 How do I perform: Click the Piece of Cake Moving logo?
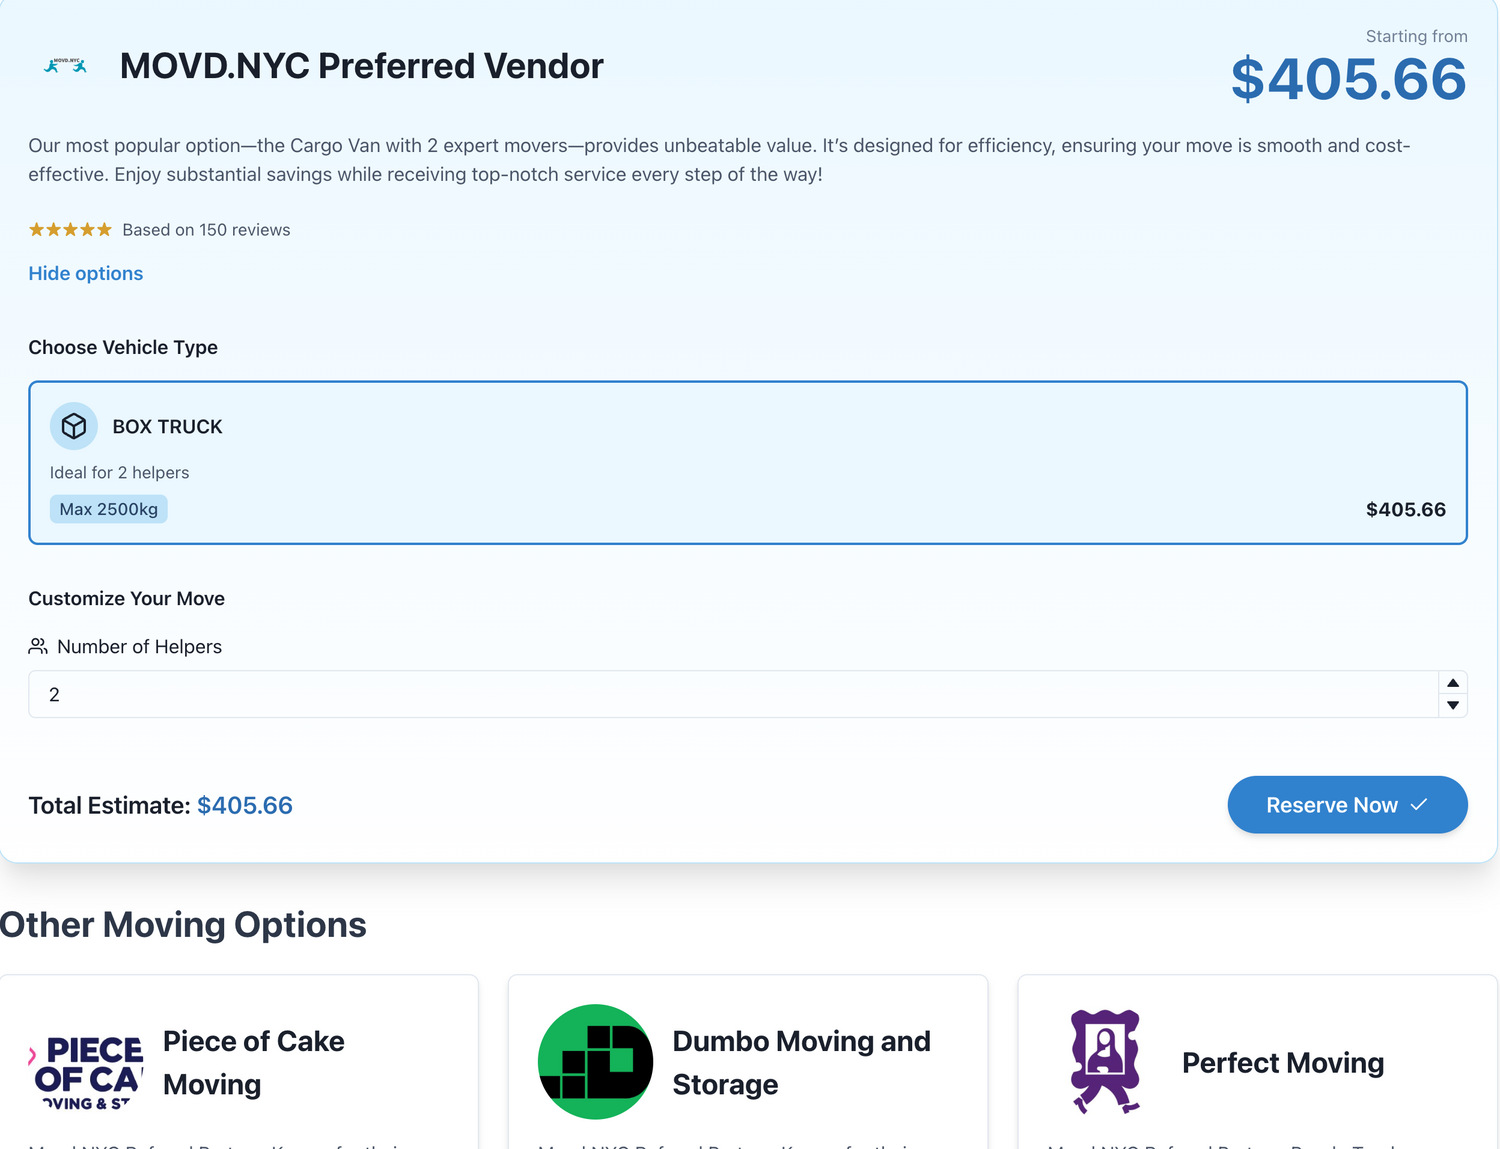[88, 1072]
